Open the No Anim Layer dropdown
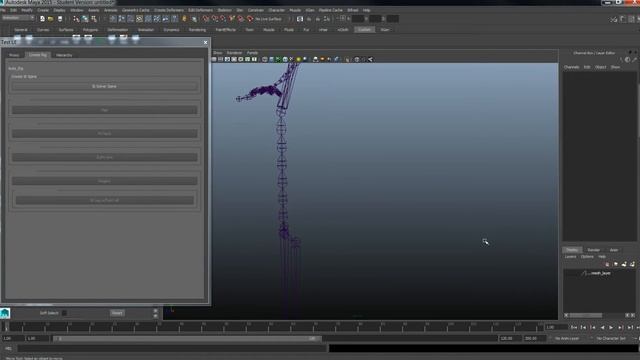The width and height of the screenshot is (640, 360). coord(567,338)
